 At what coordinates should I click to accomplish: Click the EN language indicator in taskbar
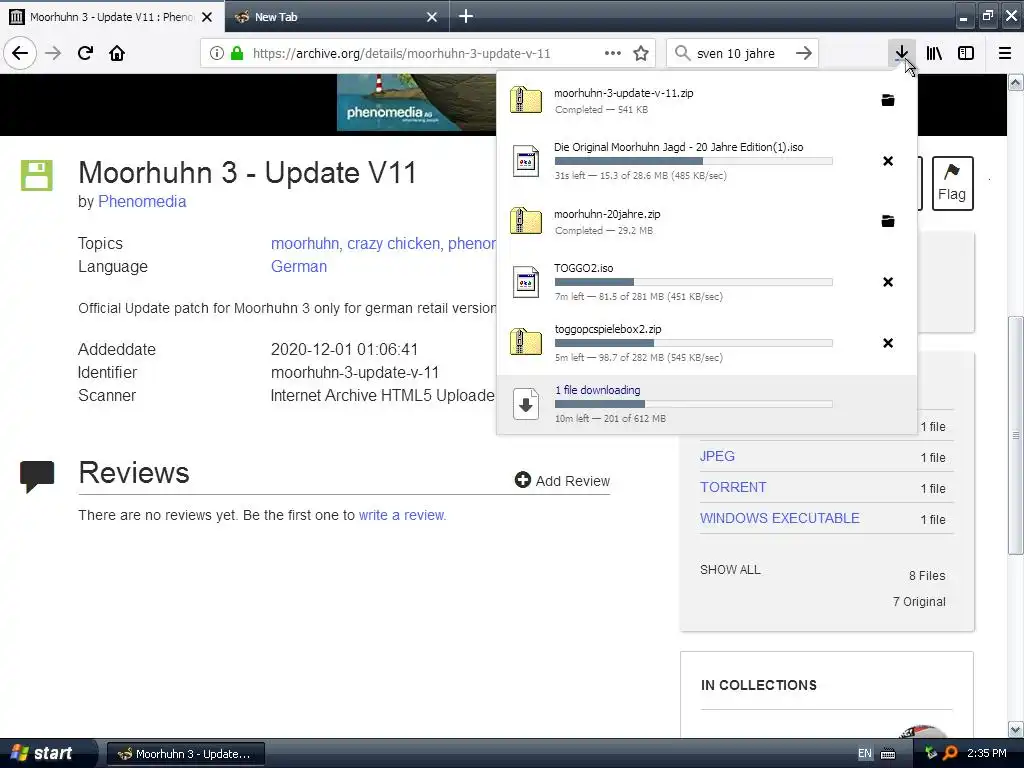click(x=865, y=754)
